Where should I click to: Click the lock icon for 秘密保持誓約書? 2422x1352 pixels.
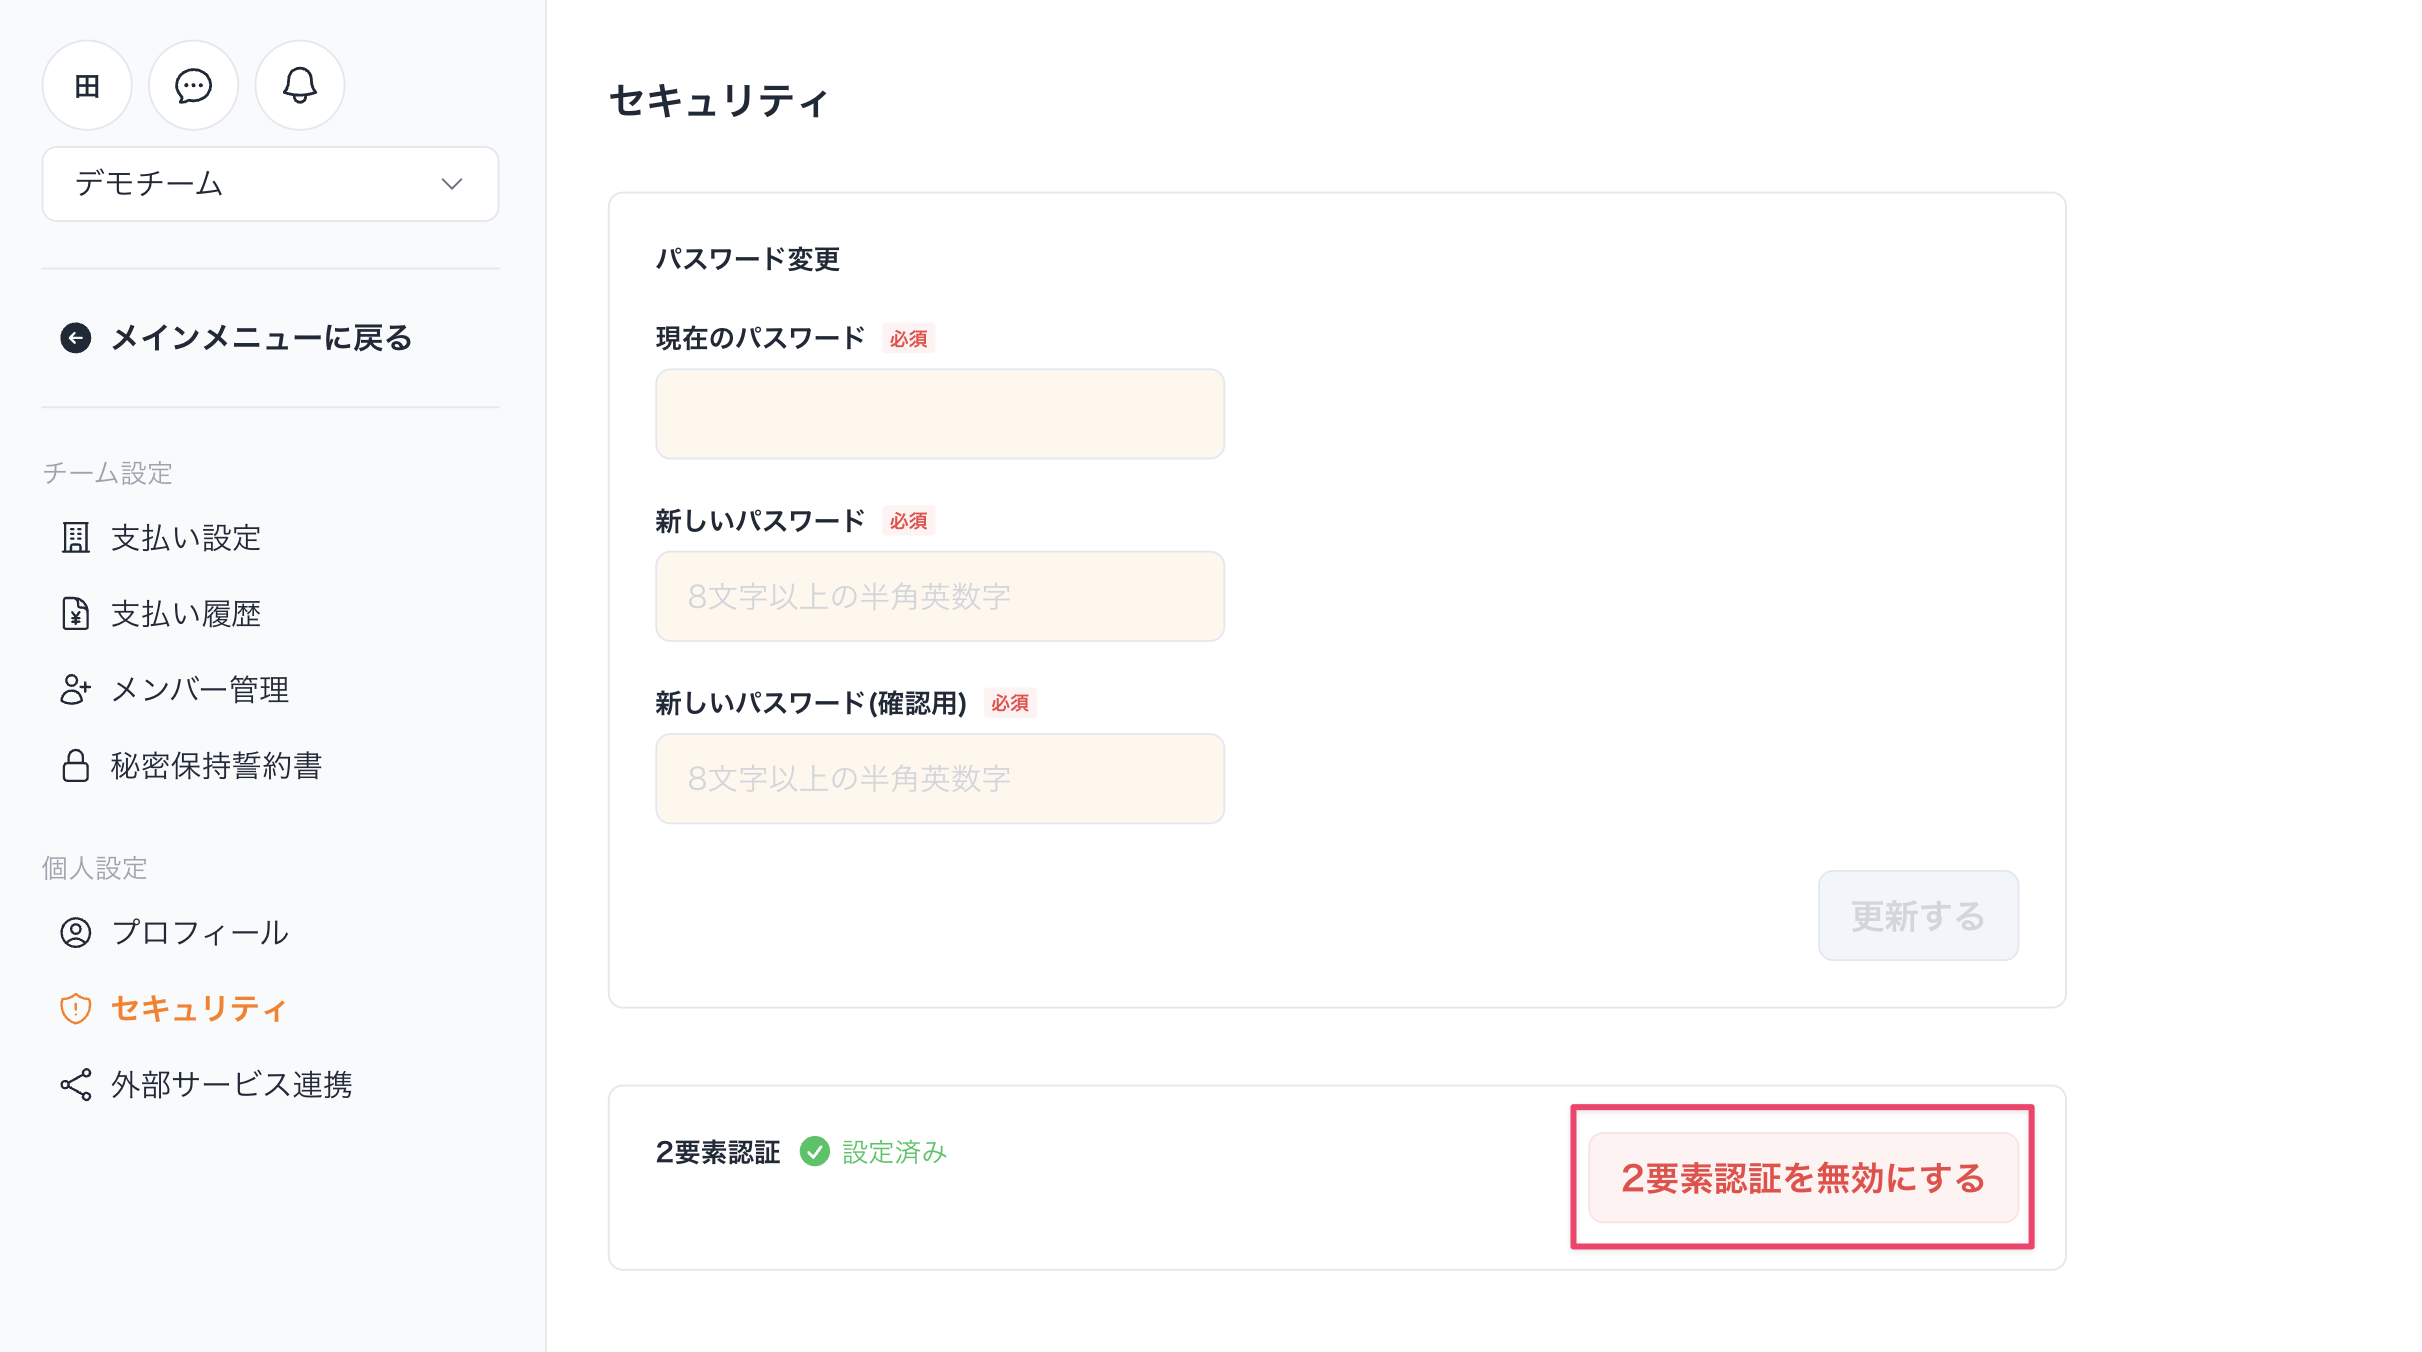click(76, 766)
